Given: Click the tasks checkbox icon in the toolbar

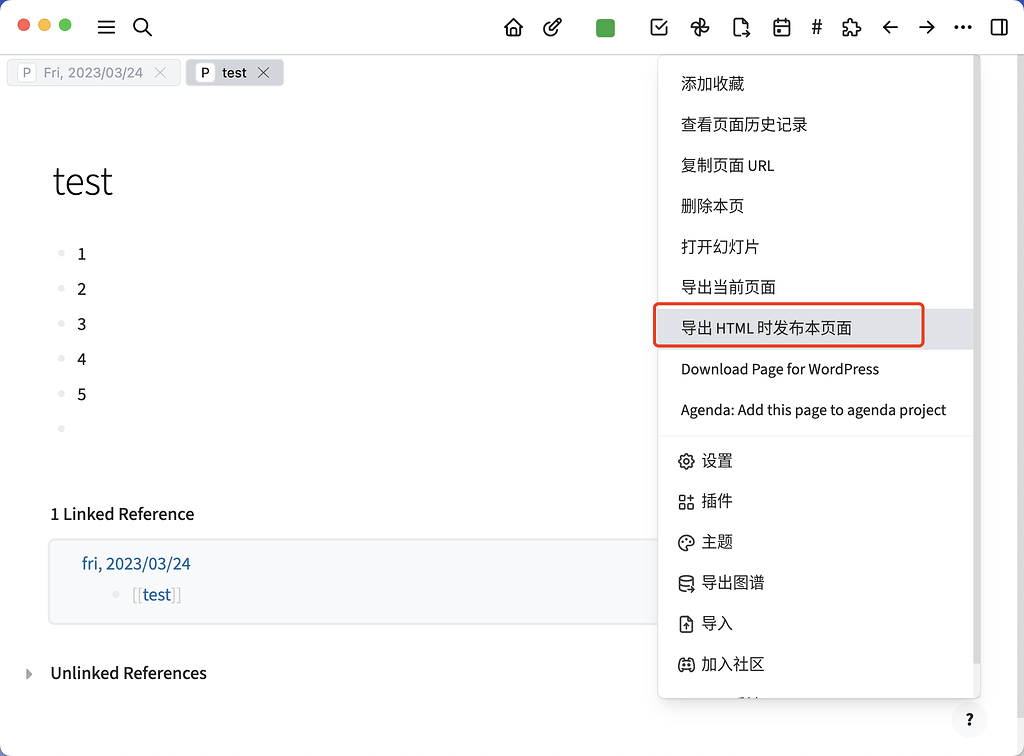Looking at the screenshot, I should click(659, 27).
